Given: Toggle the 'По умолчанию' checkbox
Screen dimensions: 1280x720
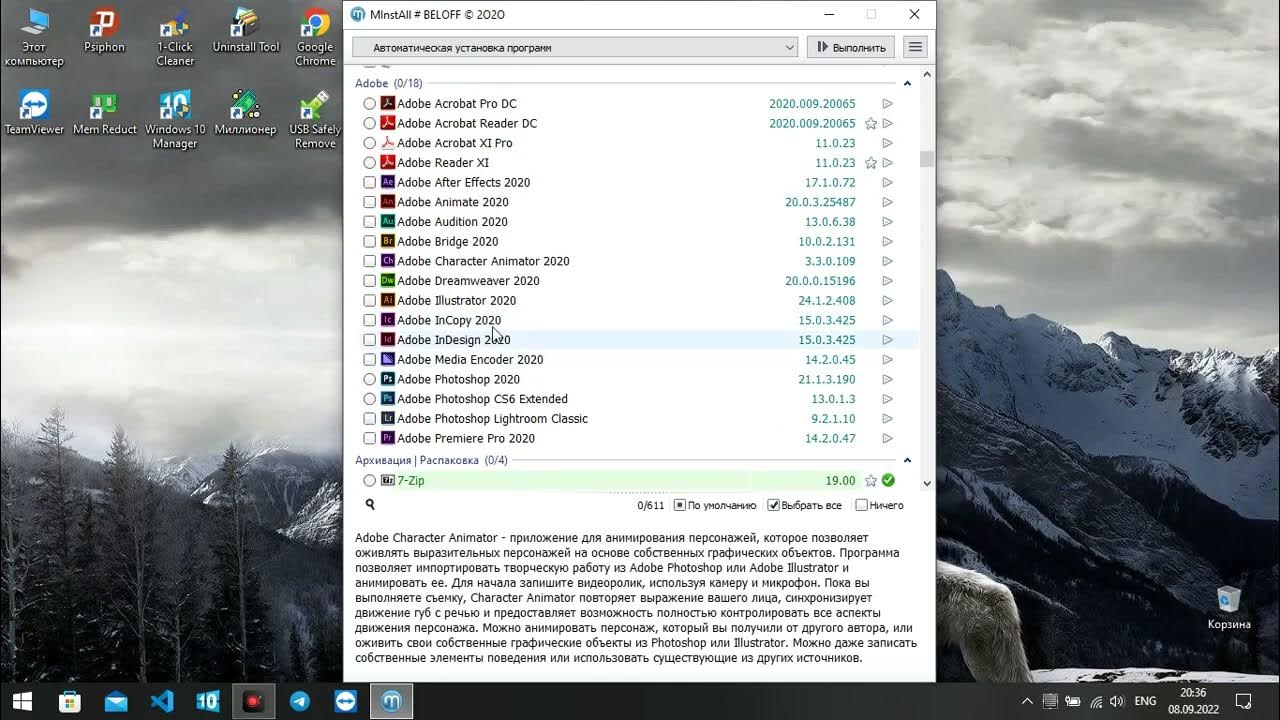Looking at the screenshot, I should [x=680, y=506].
